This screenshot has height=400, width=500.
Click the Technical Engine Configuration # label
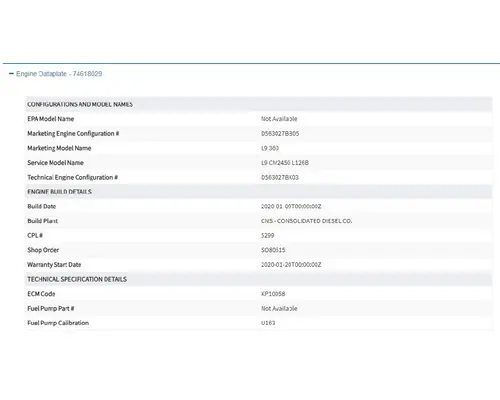(73, 177)
